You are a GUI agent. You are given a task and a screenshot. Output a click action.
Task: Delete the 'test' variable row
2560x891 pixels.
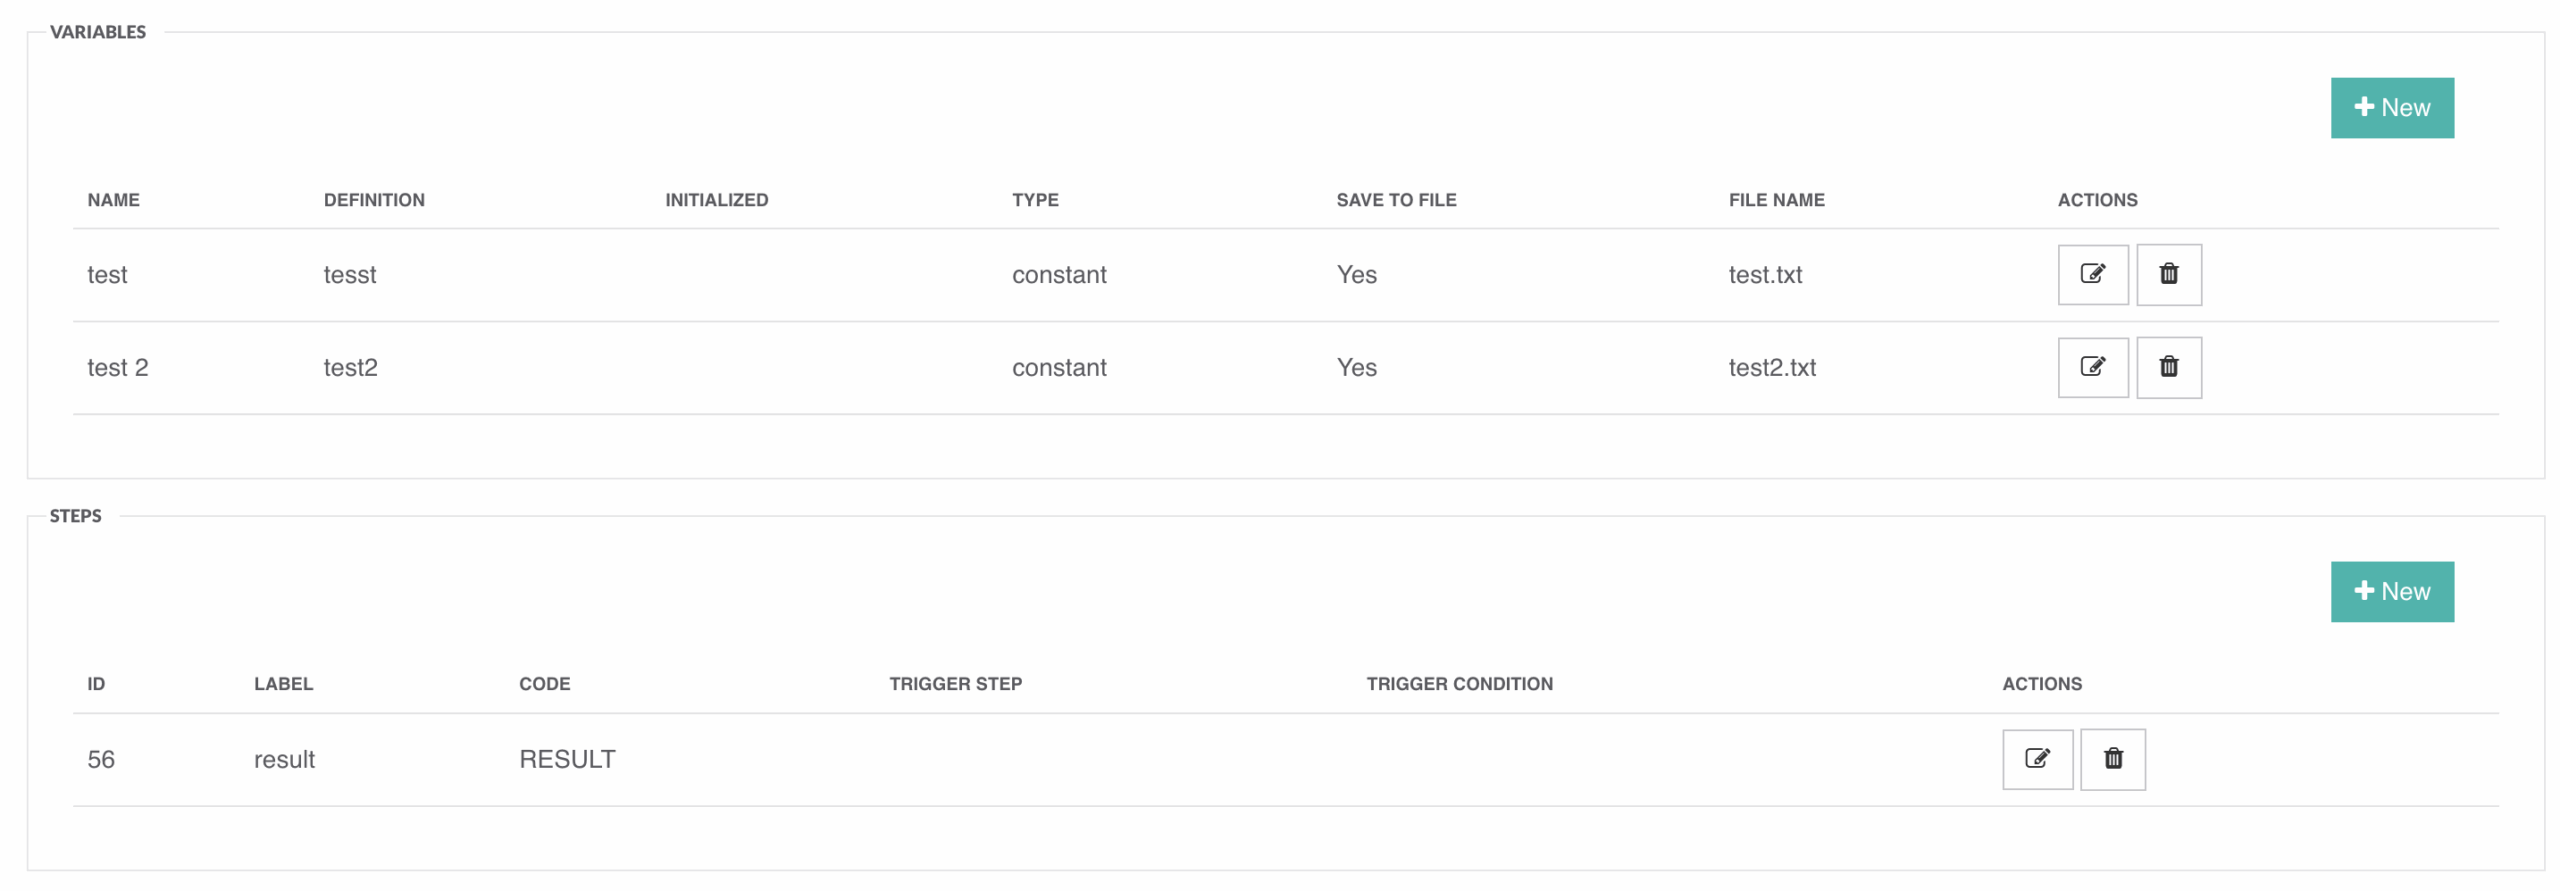click(x=2167, y=274)
